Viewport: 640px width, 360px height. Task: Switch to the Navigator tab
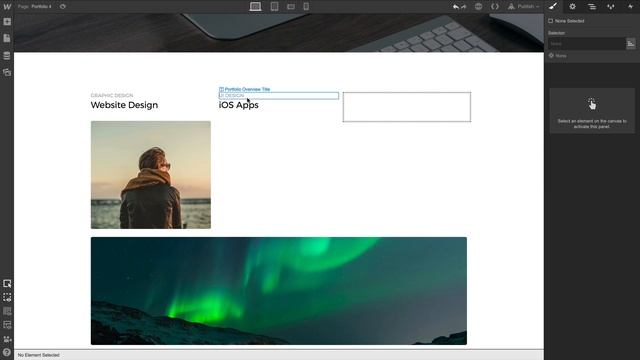tap(592, 7)
